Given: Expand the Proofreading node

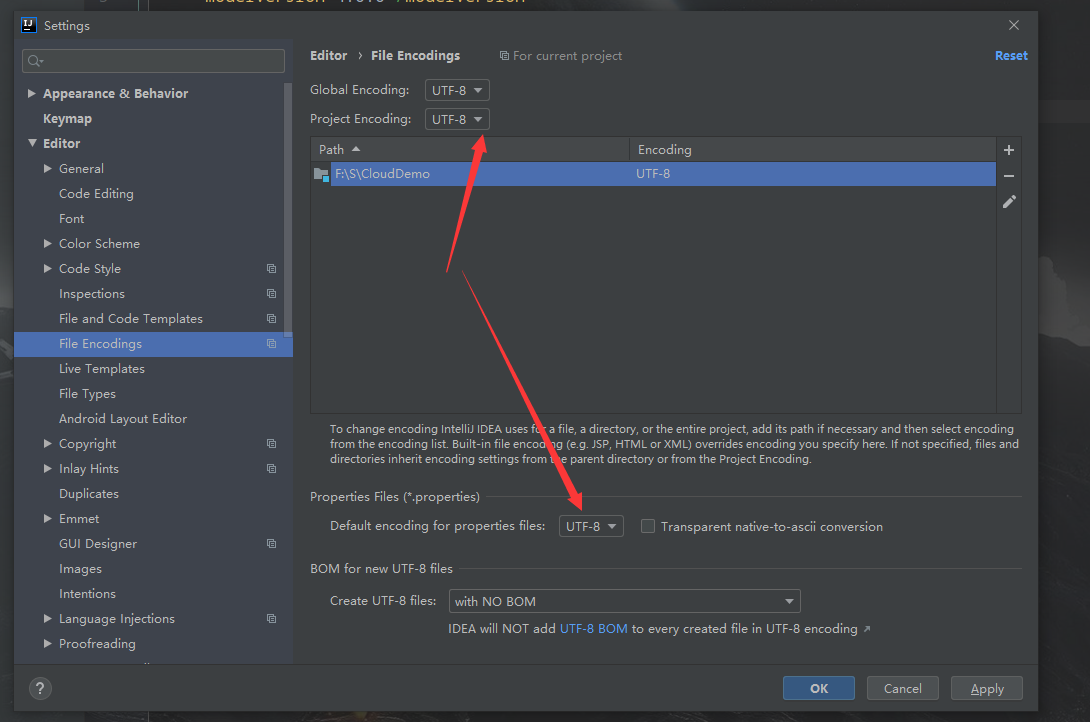Looking at the screenshot, I should [48, 644].
